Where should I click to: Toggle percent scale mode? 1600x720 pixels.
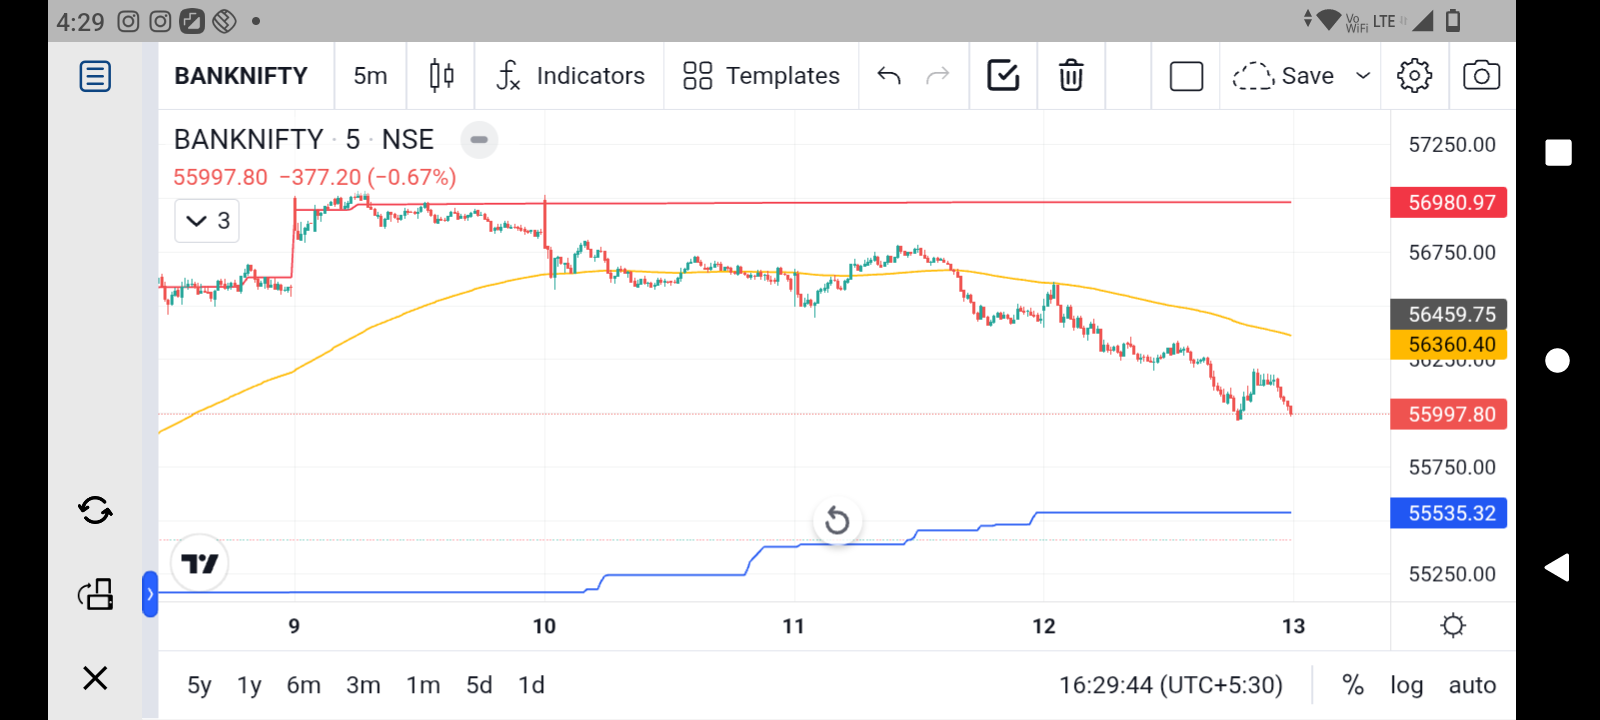(x=1353, y=685)
